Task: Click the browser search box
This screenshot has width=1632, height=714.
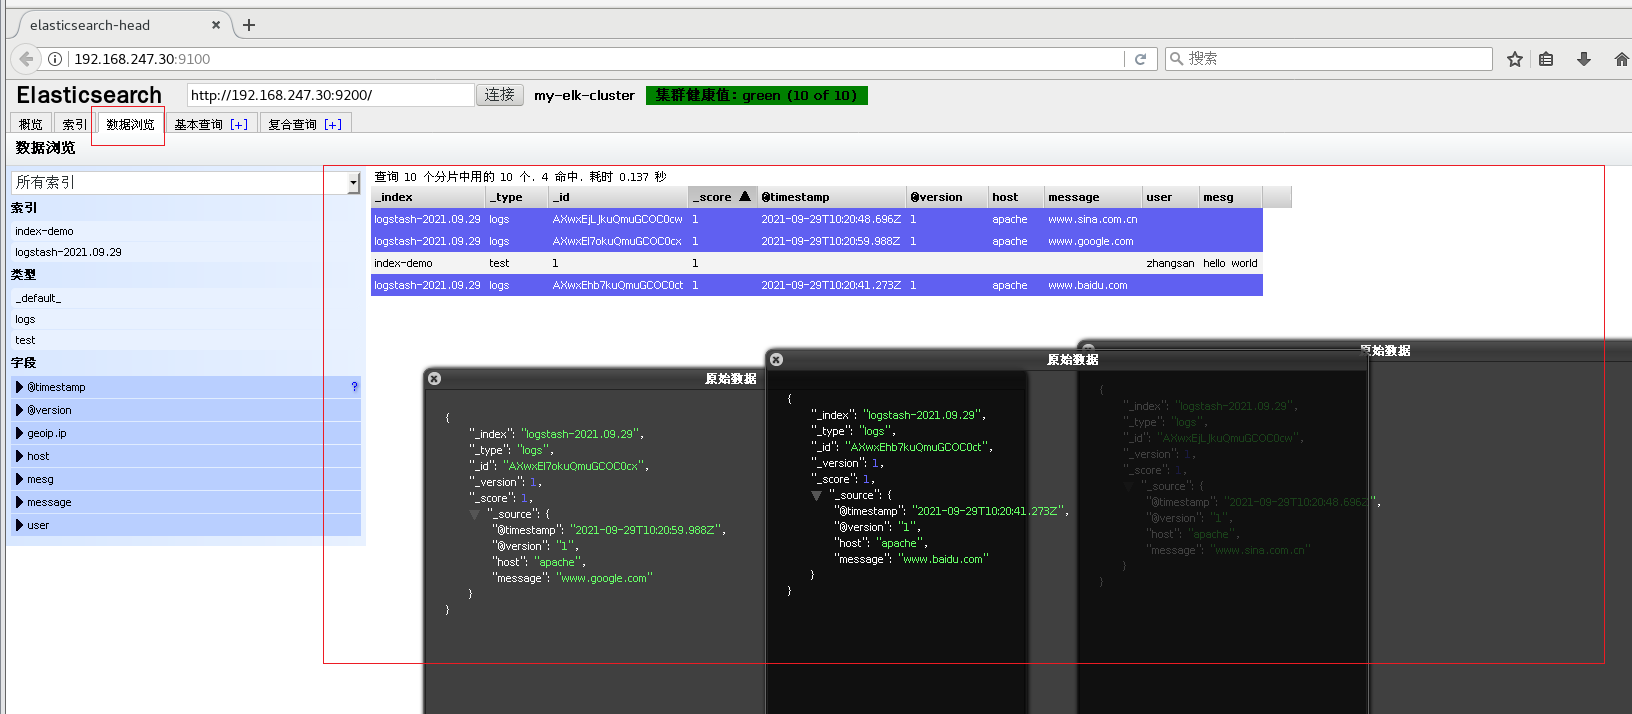Action: pyautogui.click(x=1329, y=59)
